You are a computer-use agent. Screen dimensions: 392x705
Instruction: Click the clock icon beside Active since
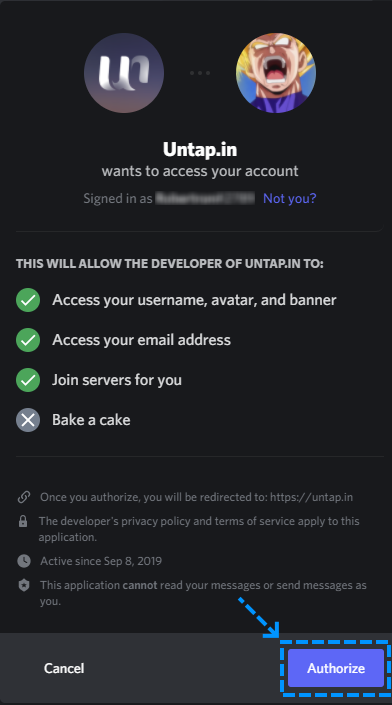(x=24, y=561)
